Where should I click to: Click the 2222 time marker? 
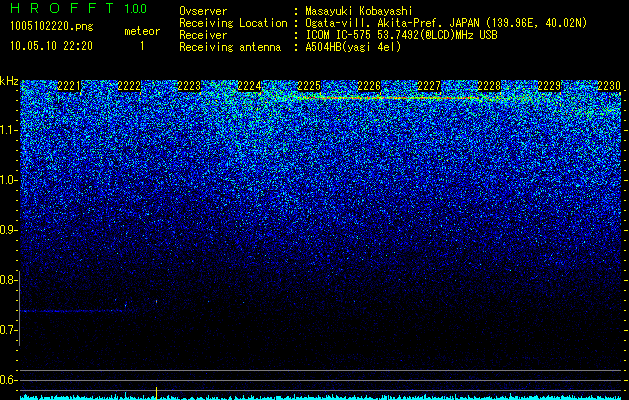(129, 86)
